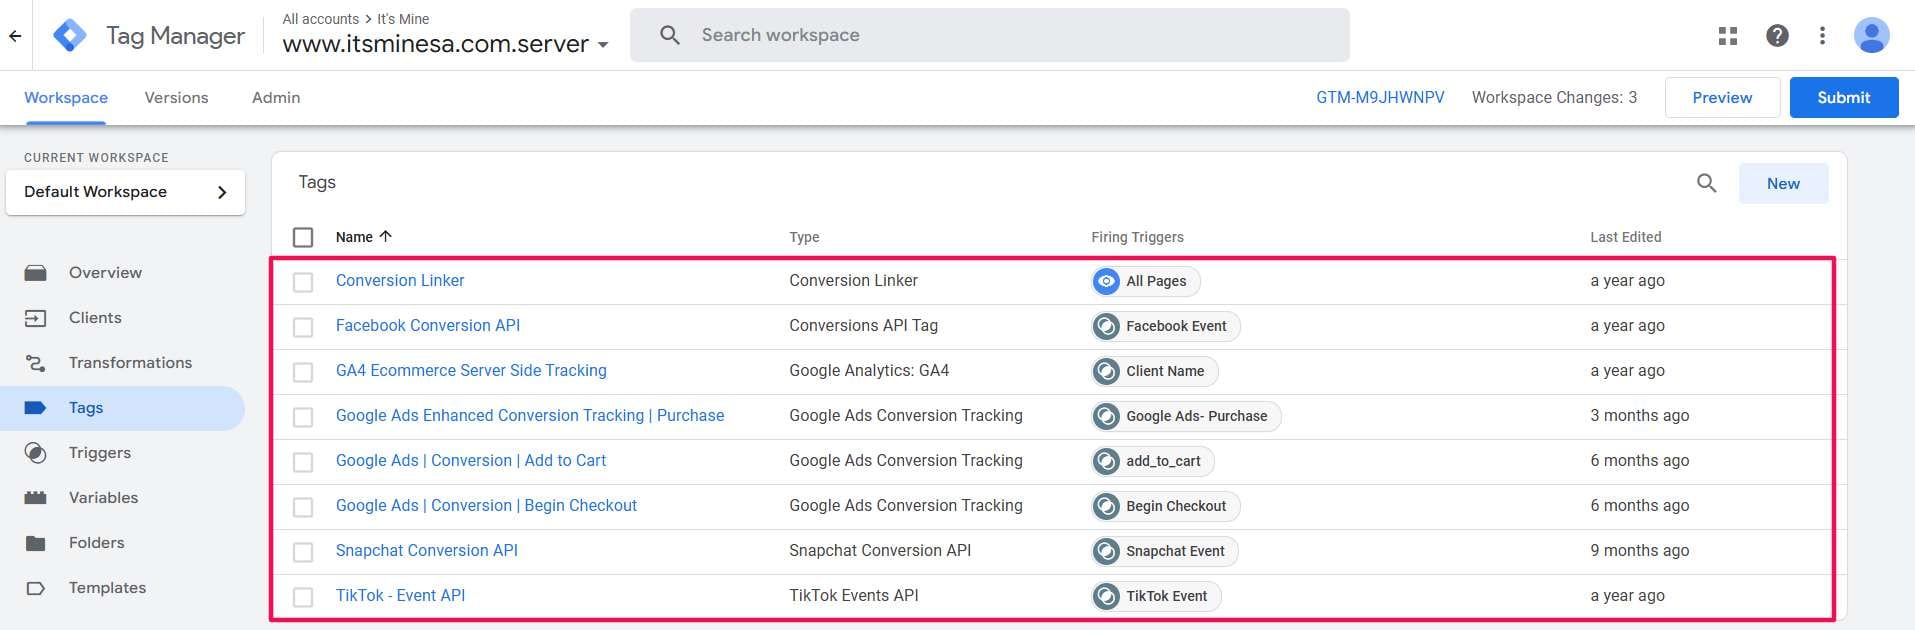Viewport: 1915px width, 630px height.
Task: Click the 3 months ago cell
Action: click(x=1640, y=416)
